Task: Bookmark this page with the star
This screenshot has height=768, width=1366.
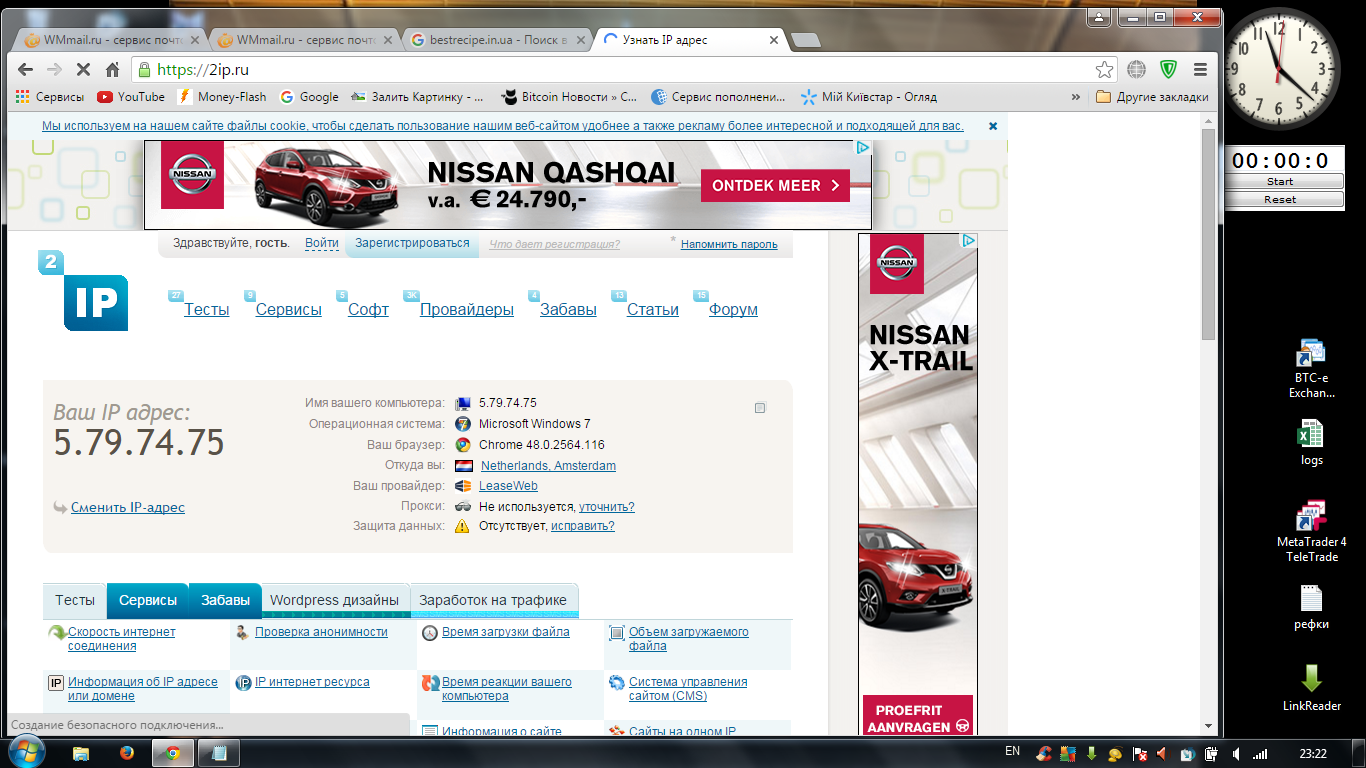Action: tap(1104, 70)
